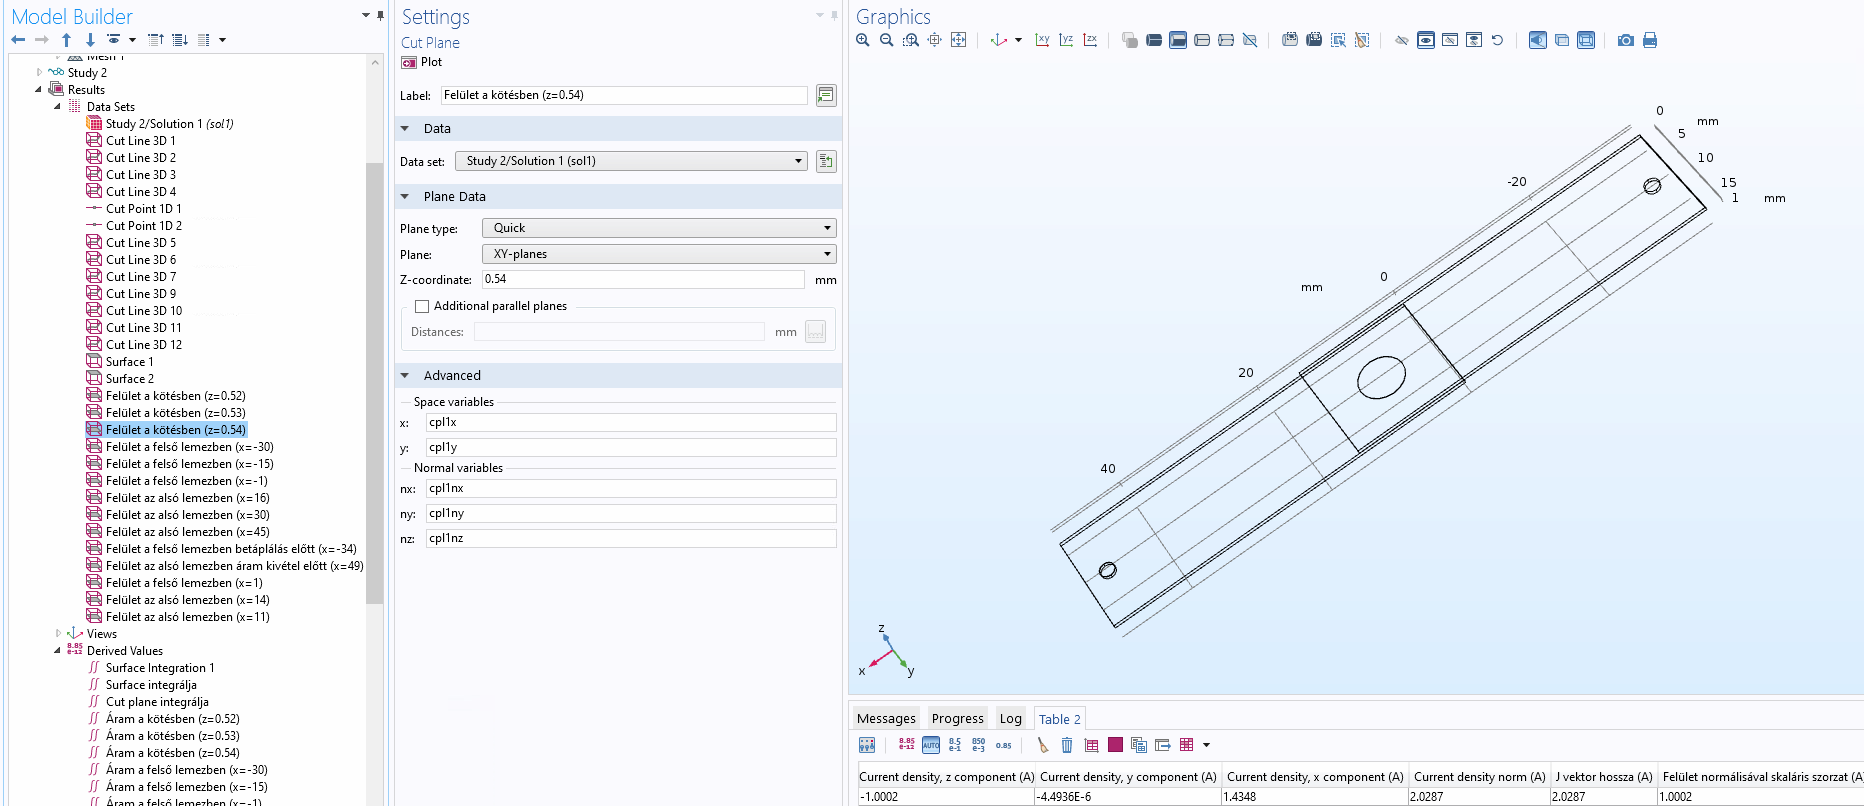Select Felület a kötésben (z=0.52) data set
This screenshot has height=806, width=1864.
tap(175, 396)
